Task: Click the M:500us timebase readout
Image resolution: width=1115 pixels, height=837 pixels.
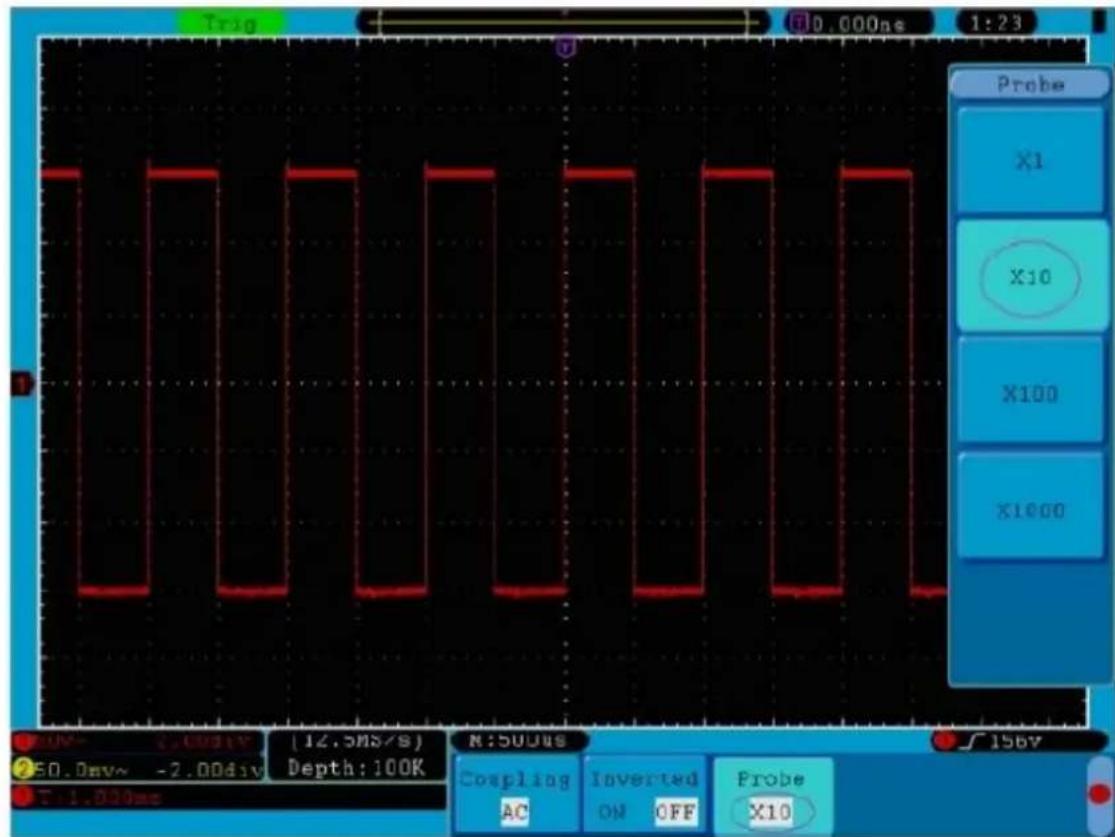Action: tap(518, 741)
